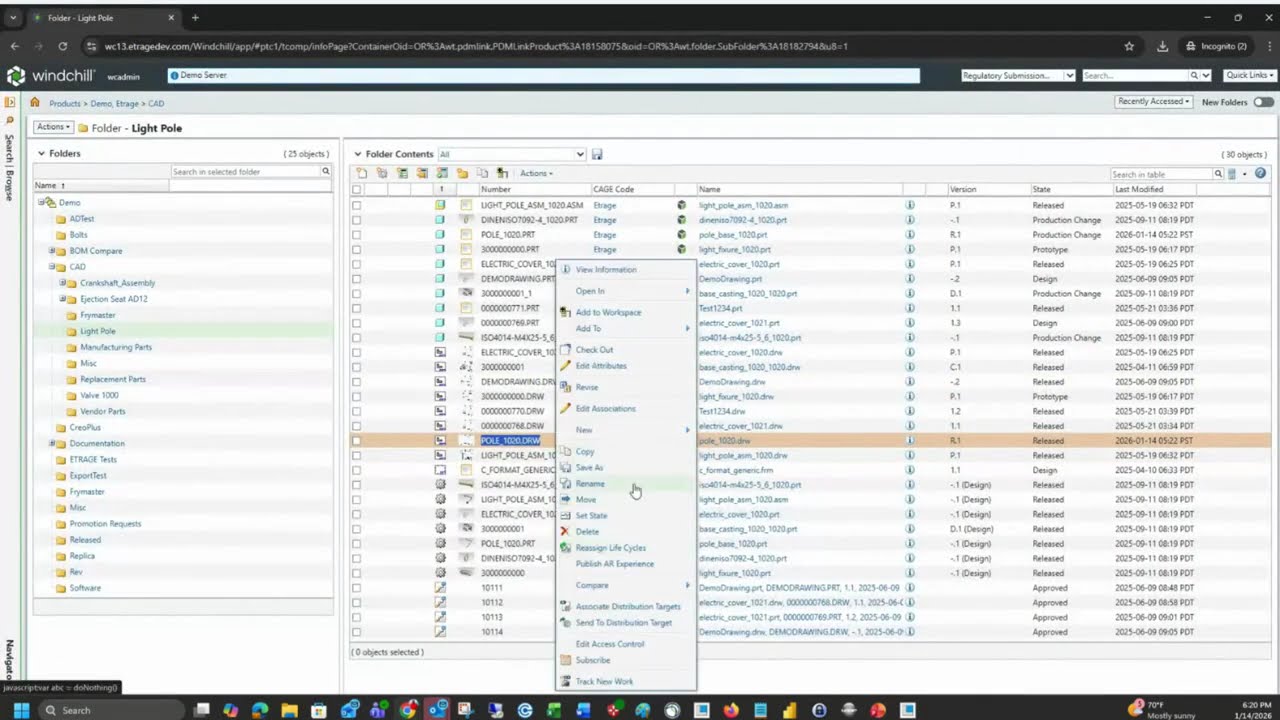Check the select-all checkbox in the table header
Viewport: 1280px width, 720px height.
356,189
